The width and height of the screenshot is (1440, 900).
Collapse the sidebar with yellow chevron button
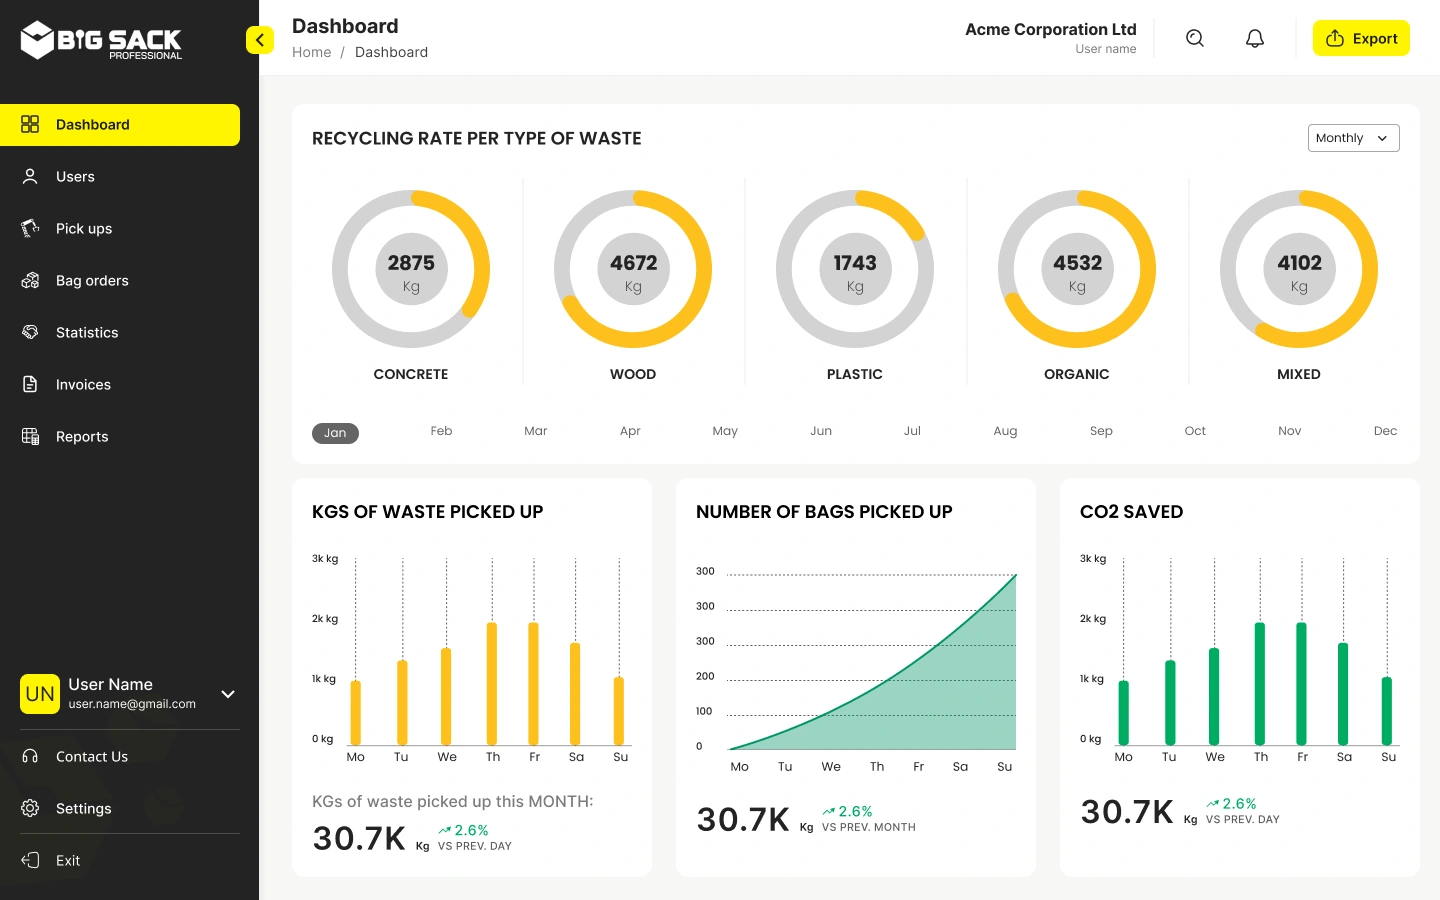pos(259,40)
